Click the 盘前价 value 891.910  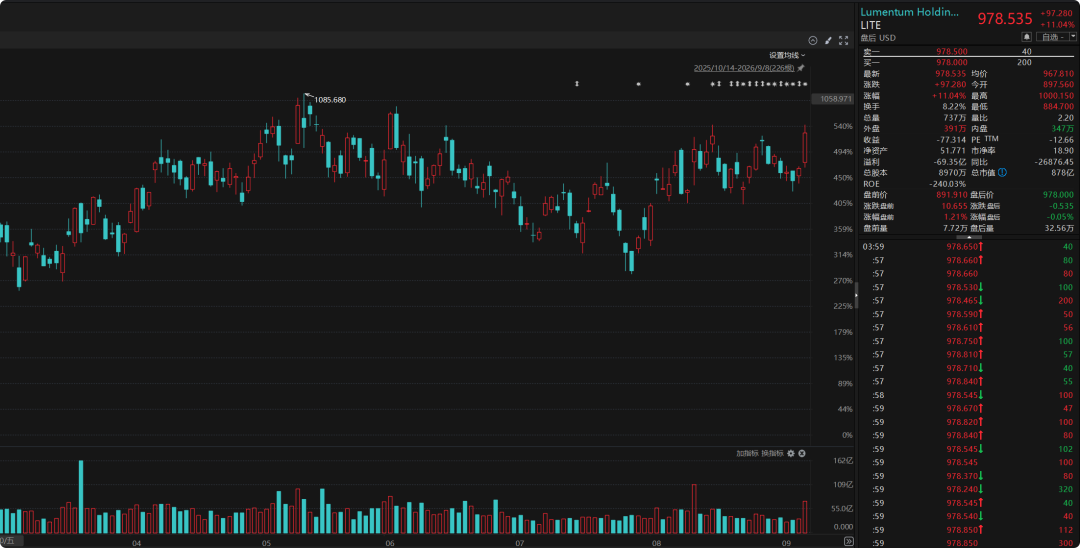coord(951,195)
